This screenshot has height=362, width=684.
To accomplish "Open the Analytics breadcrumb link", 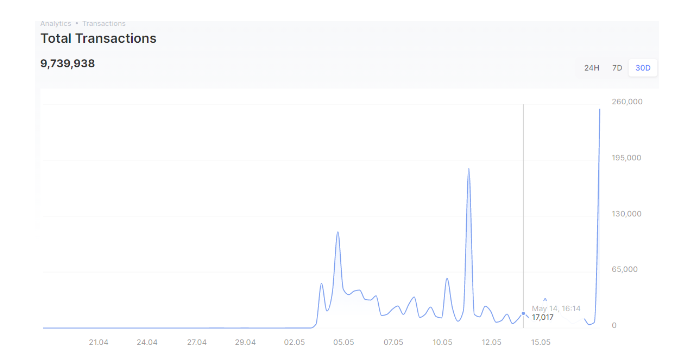I will click(55, 24).
